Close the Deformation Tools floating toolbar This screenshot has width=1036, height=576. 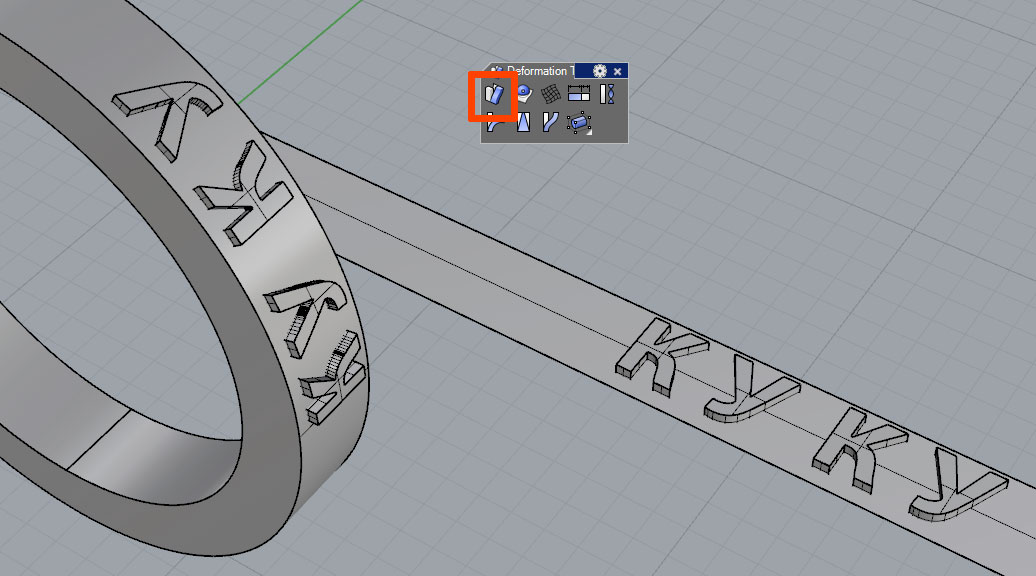click(x=618, y=71)
